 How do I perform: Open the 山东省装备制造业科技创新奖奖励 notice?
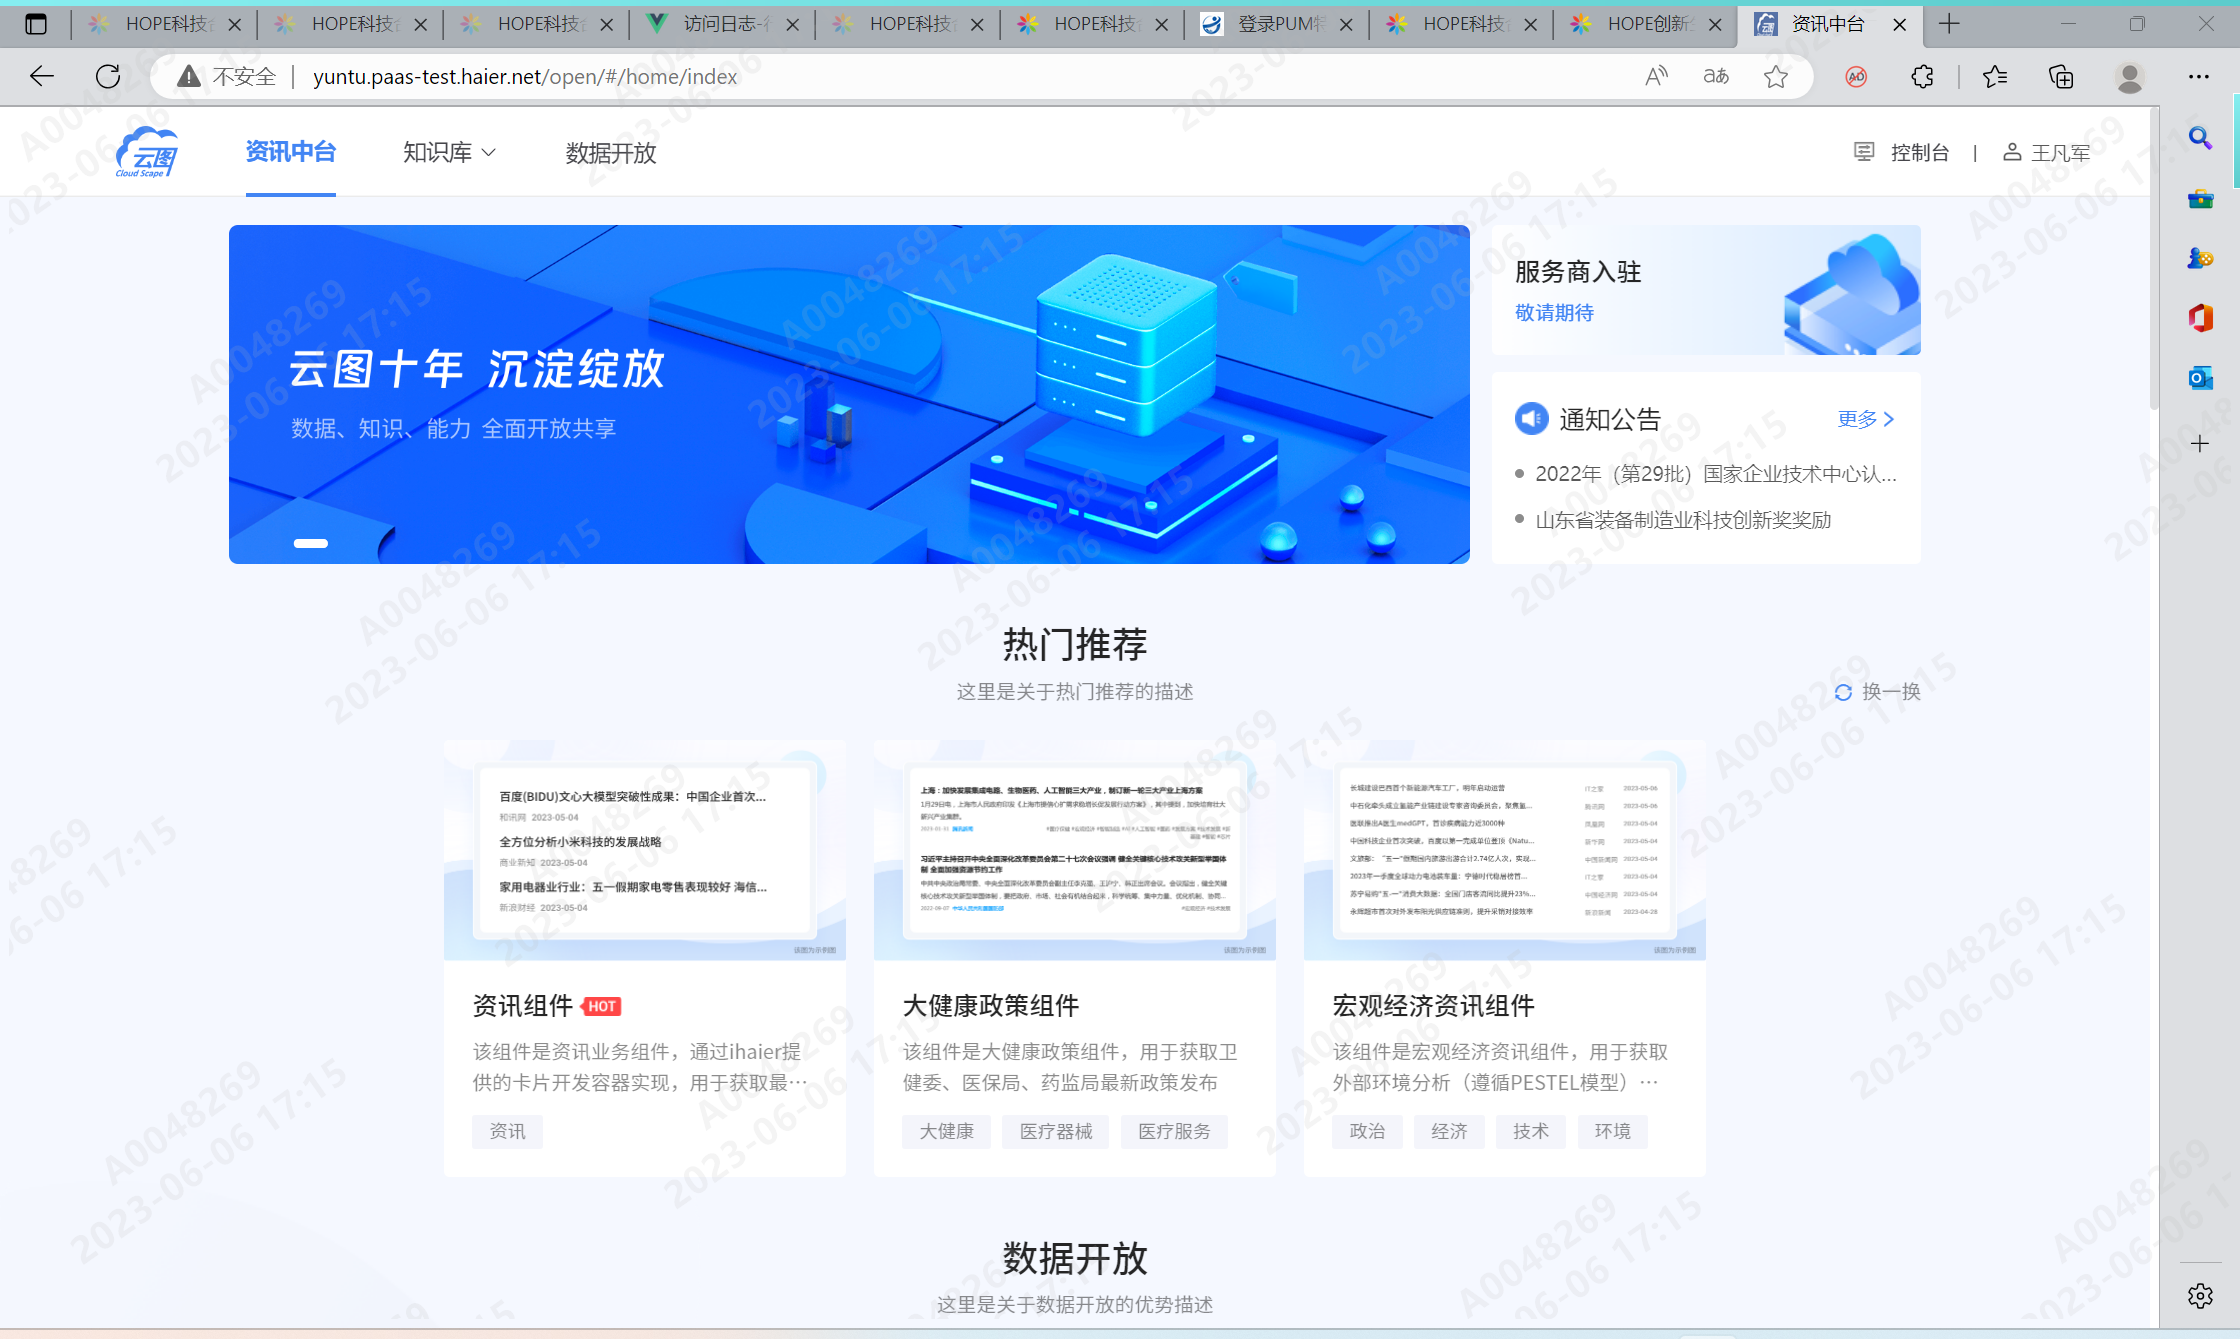point(1683,519)
